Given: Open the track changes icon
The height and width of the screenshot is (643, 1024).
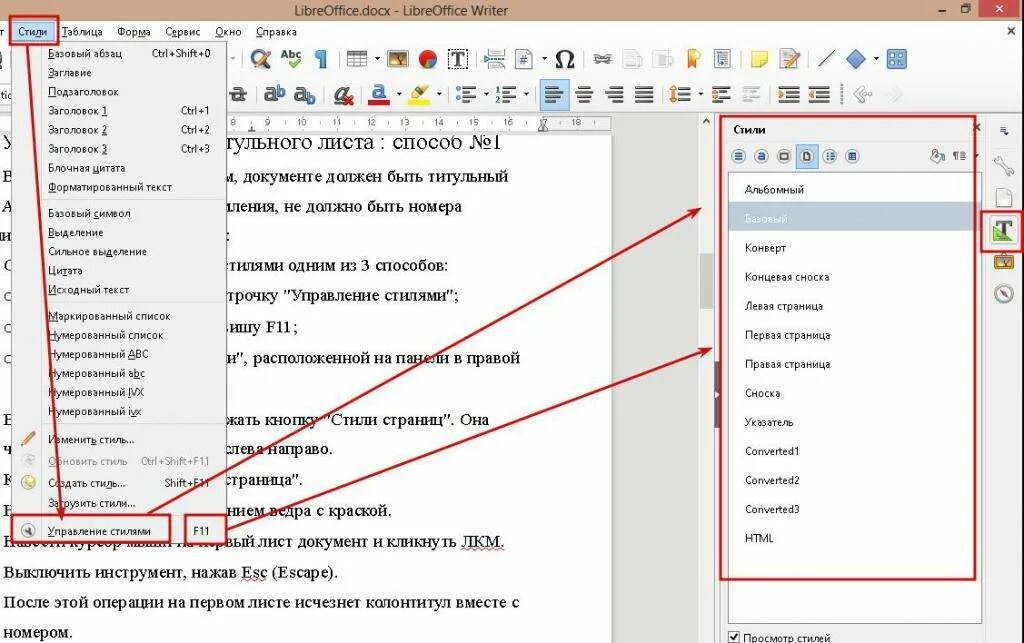Looking at the screenshot, I should pos(790,59).
